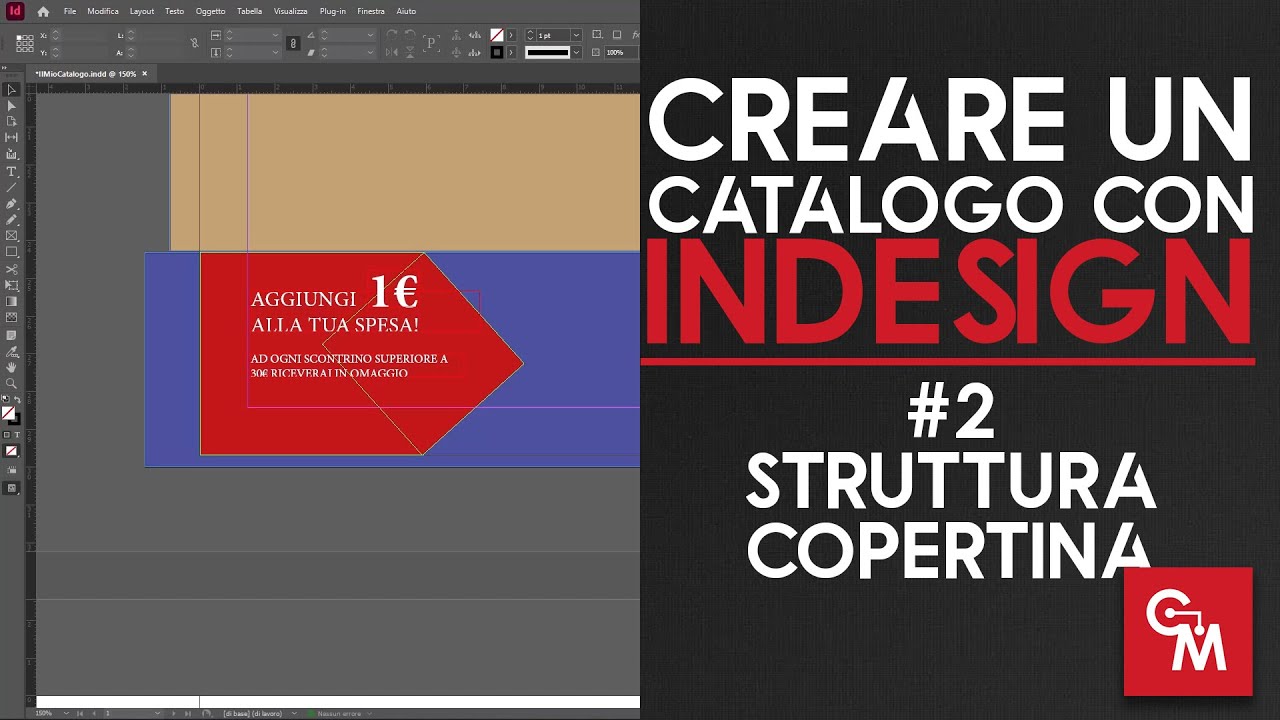Open the Finestra menu
This screenshot has height=720, width=1280.
(x=371, y=11)
